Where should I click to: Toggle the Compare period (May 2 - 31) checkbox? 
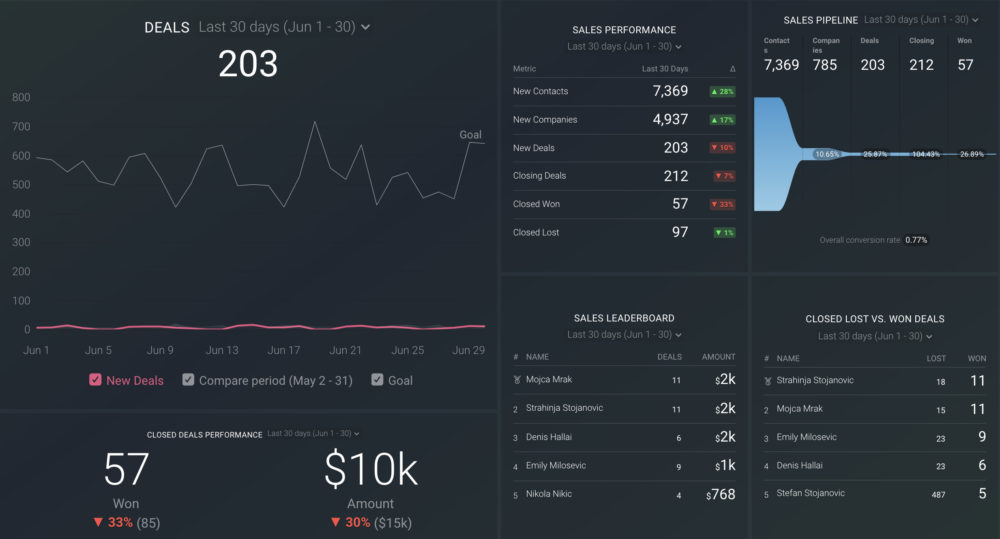tap(188, 380)
